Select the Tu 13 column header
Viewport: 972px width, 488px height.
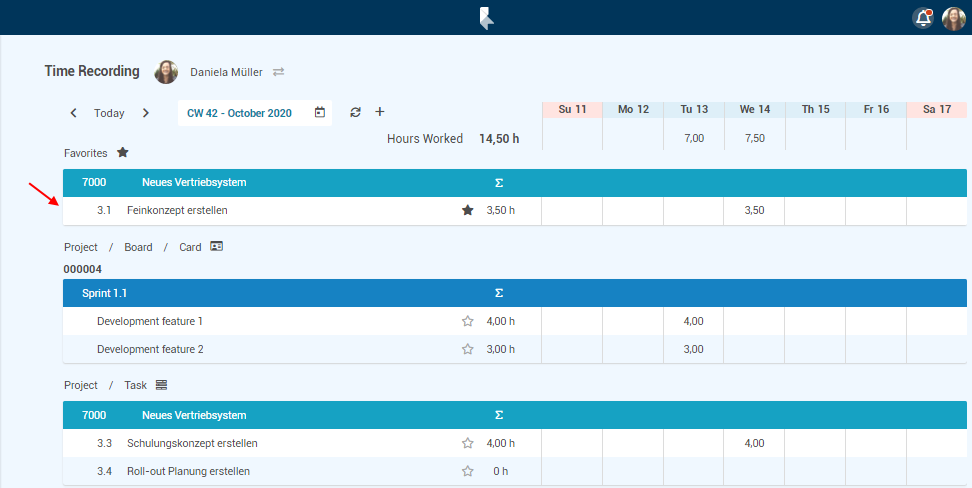[x=694, y=109]
